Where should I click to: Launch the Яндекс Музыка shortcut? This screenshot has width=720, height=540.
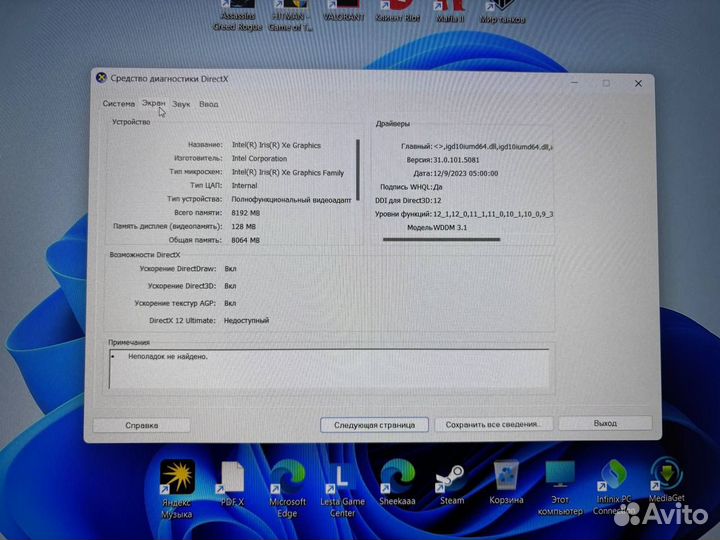click(177, 475)
